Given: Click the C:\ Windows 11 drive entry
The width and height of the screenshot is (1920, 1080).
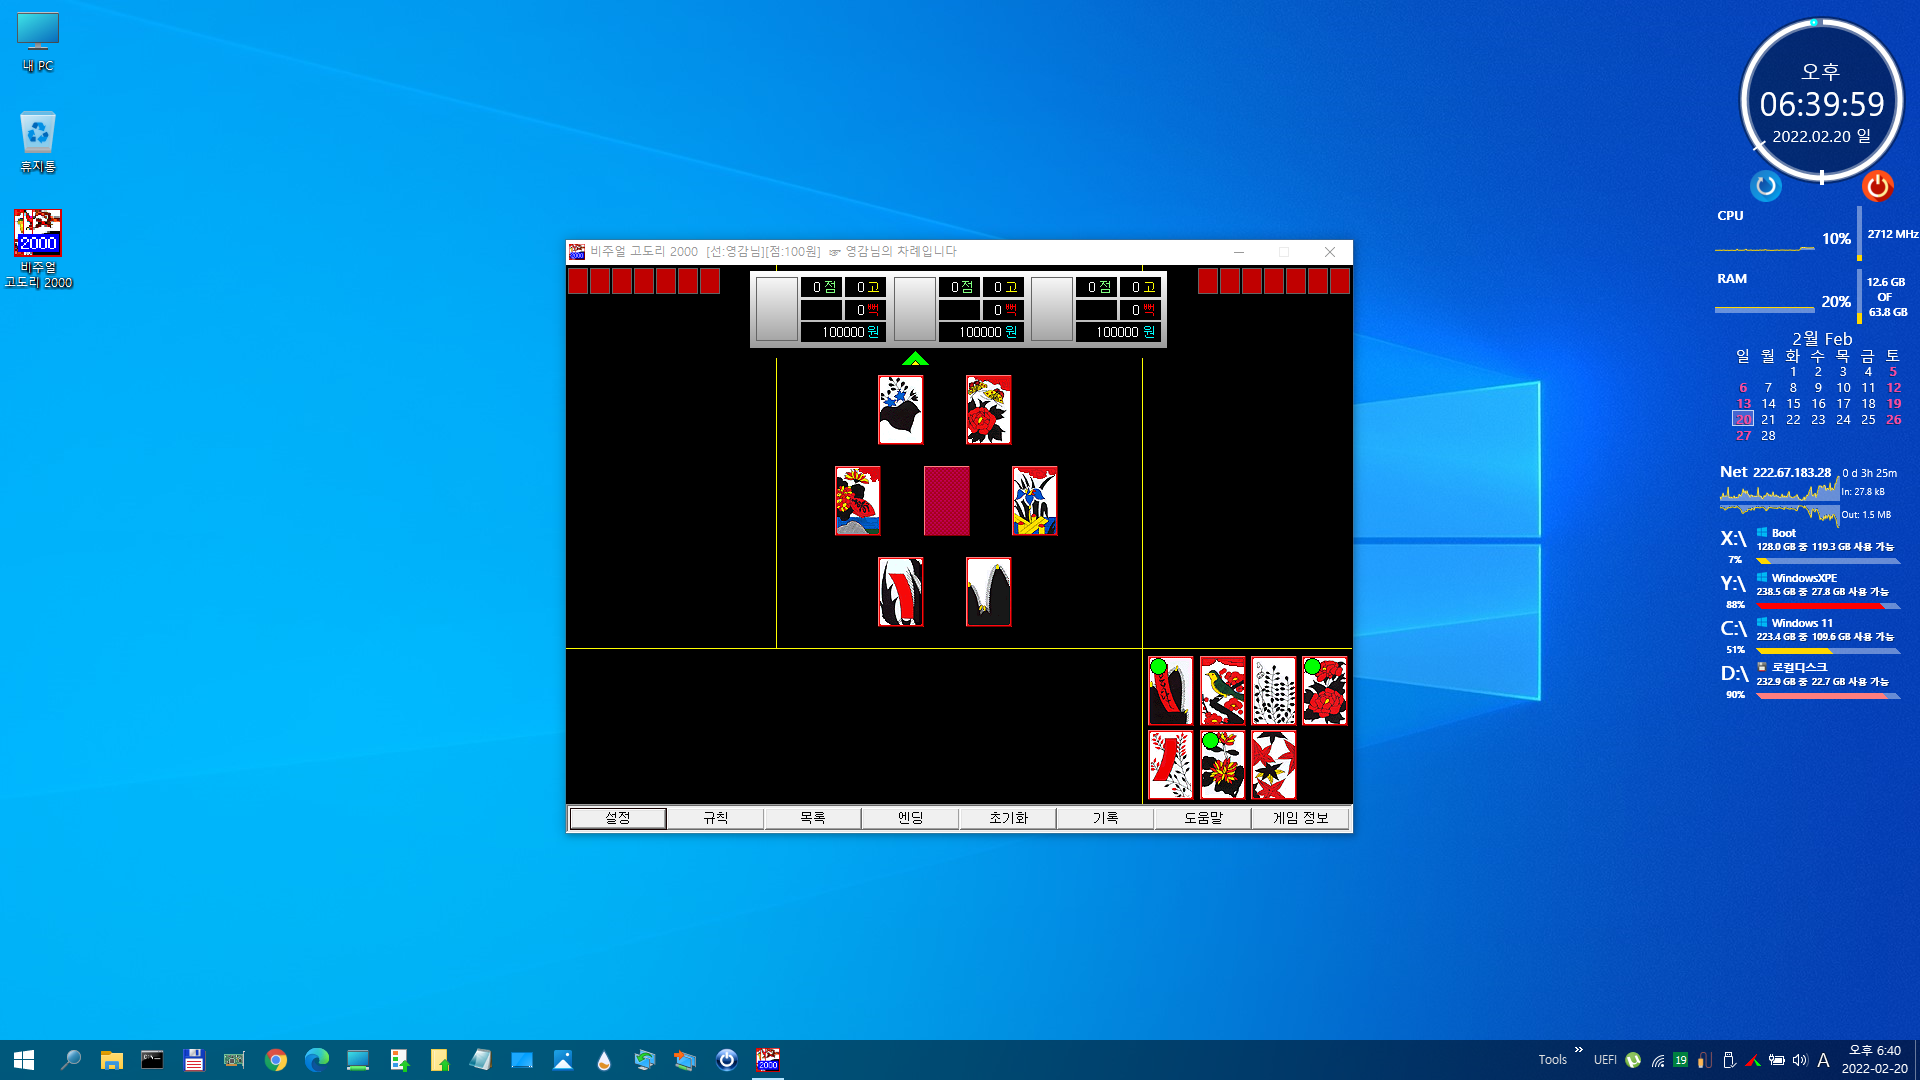Looking at the screenshot, I should click(1808, 634).
